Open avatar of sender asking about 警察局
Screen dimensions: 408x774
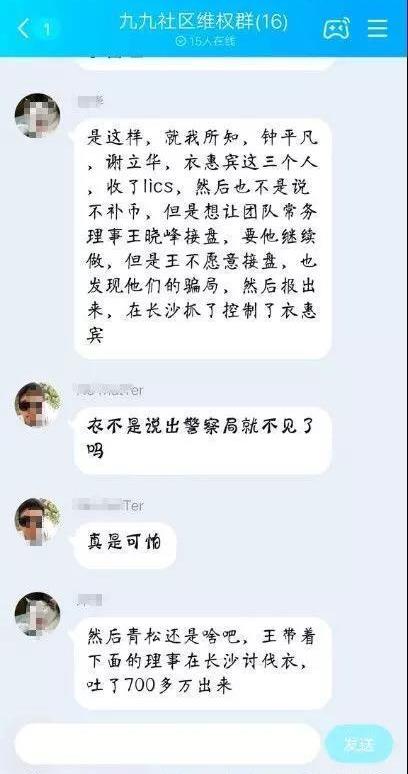37,405
